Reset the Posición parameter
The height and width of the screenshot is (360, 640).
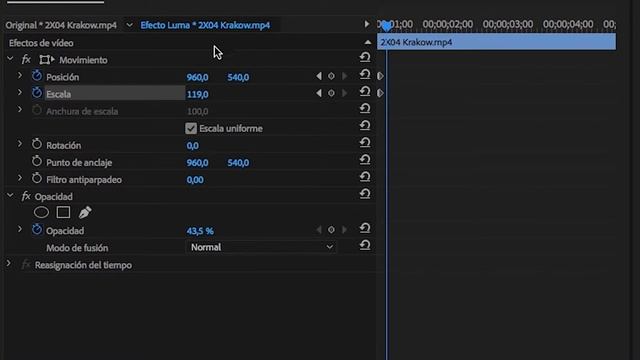point(365,75)
